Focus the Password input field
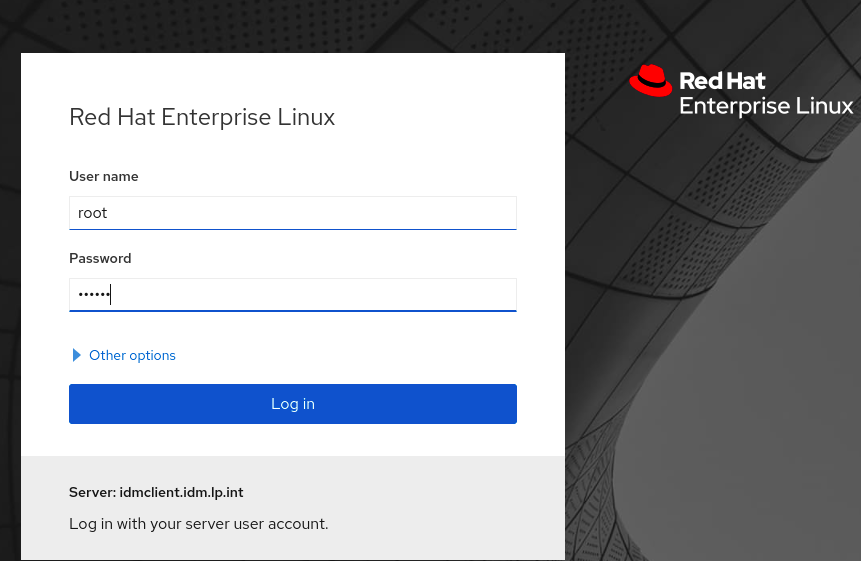This screenshot has height=561, width=861. tap(293, 295)
